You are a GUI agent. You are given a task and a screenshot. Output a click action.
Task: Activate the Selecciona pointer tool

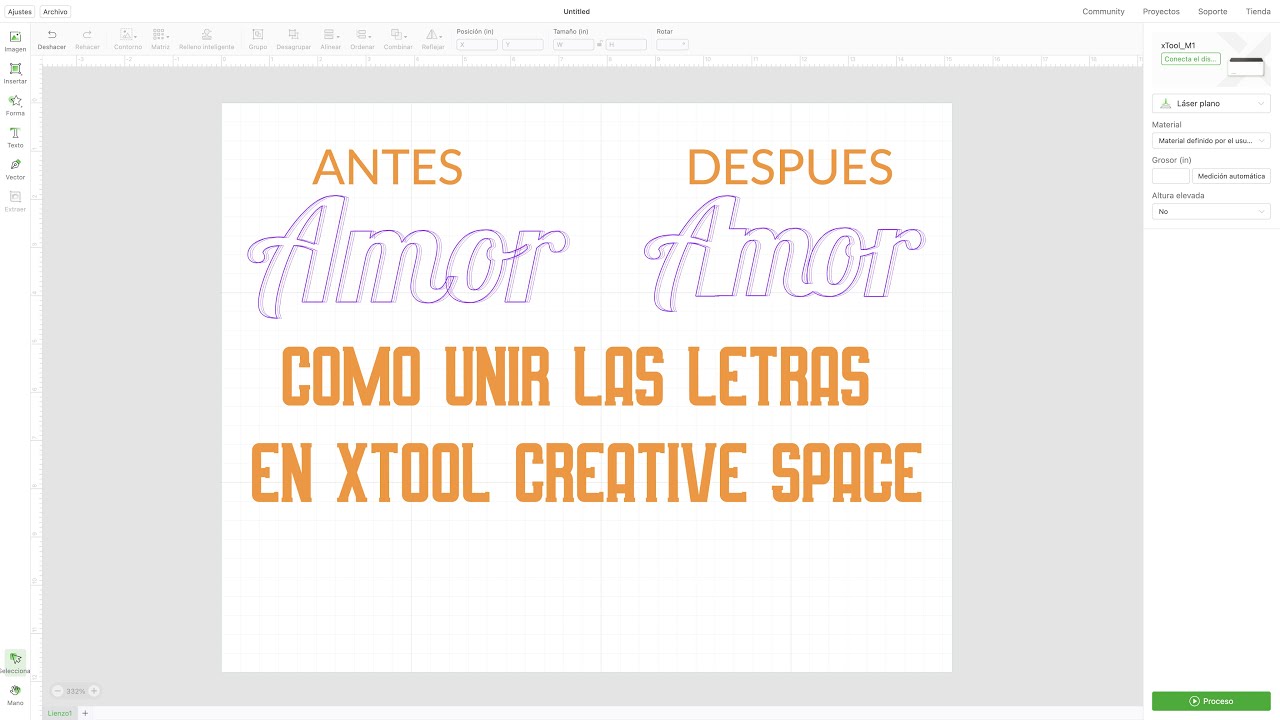point(15,662)
